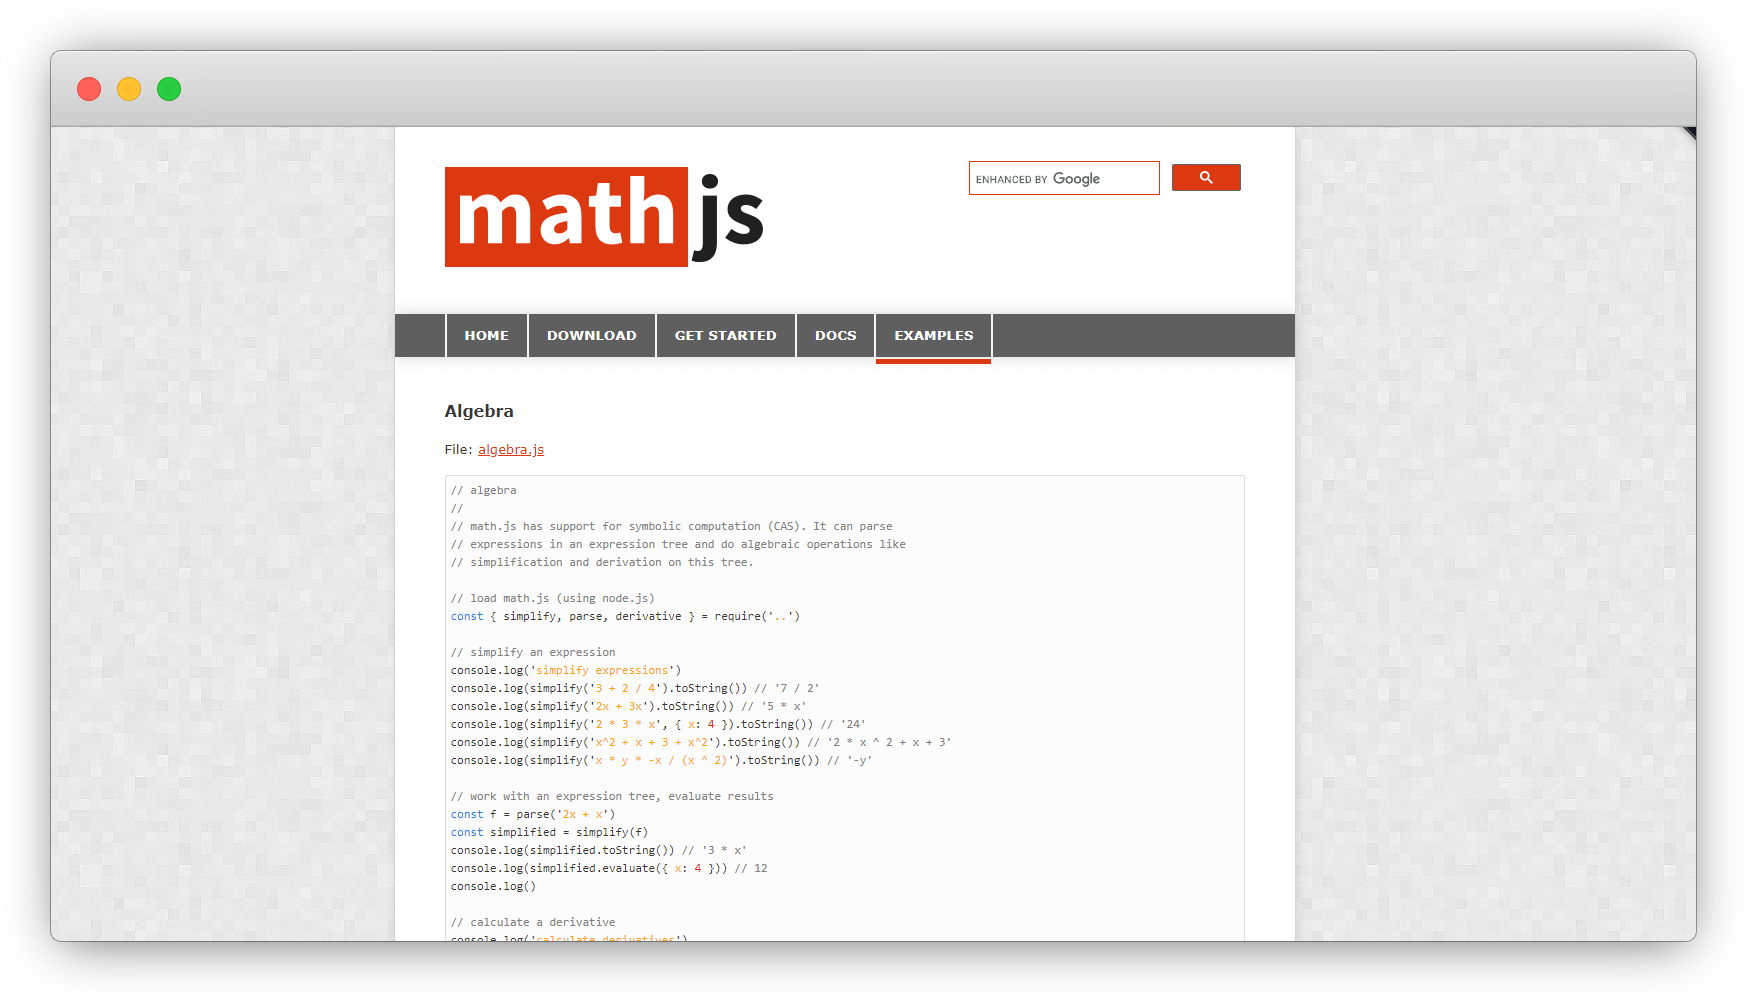
Task: Focus the Google enhanced search field
Action: coord(1064,178)
